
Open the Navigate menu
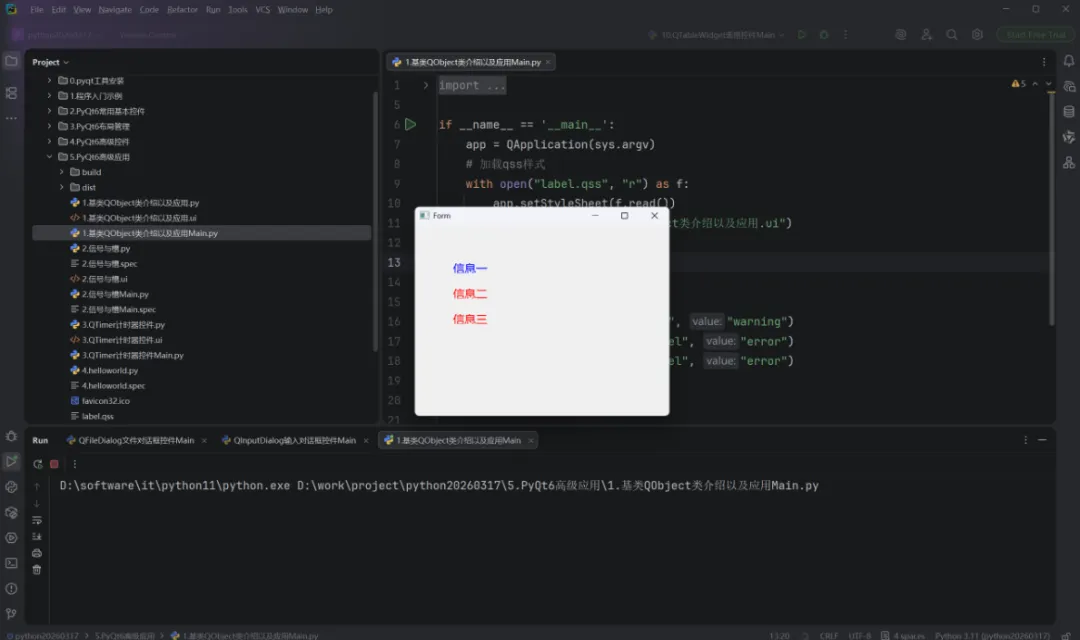pyautogui.click(x=115, y=10)
